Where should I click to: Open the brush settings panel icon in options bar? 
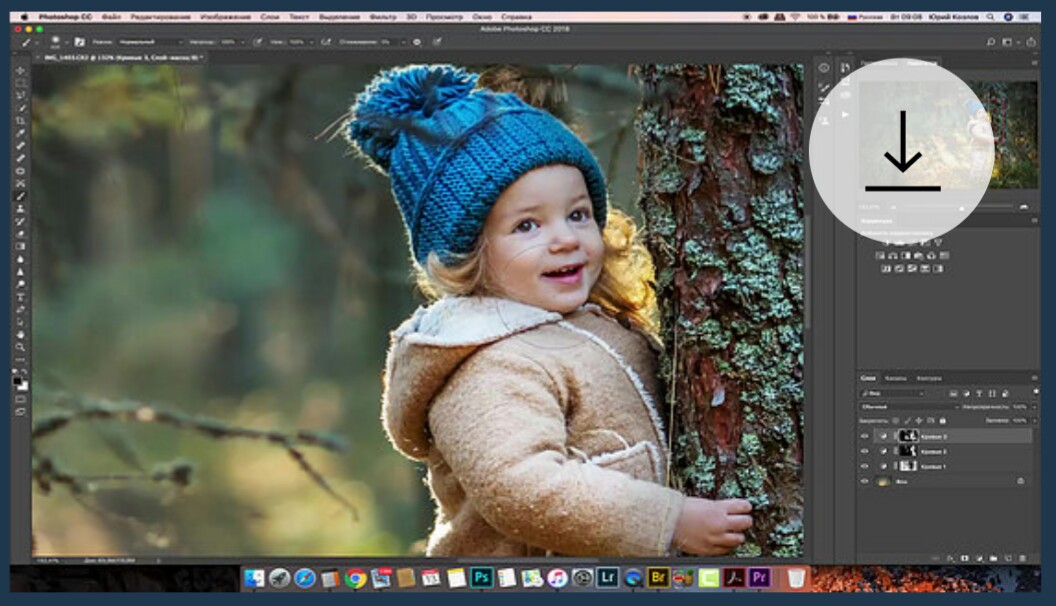pos(79,42)
